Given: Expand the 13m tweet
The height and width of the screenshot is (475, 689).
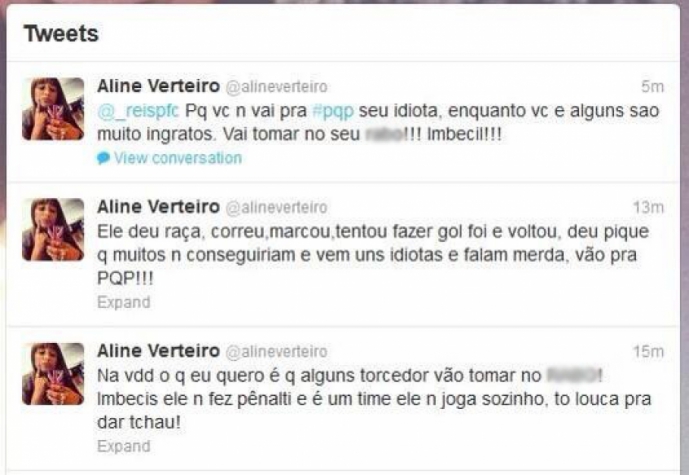Looking at the screenshot, I should pos(124,302).
